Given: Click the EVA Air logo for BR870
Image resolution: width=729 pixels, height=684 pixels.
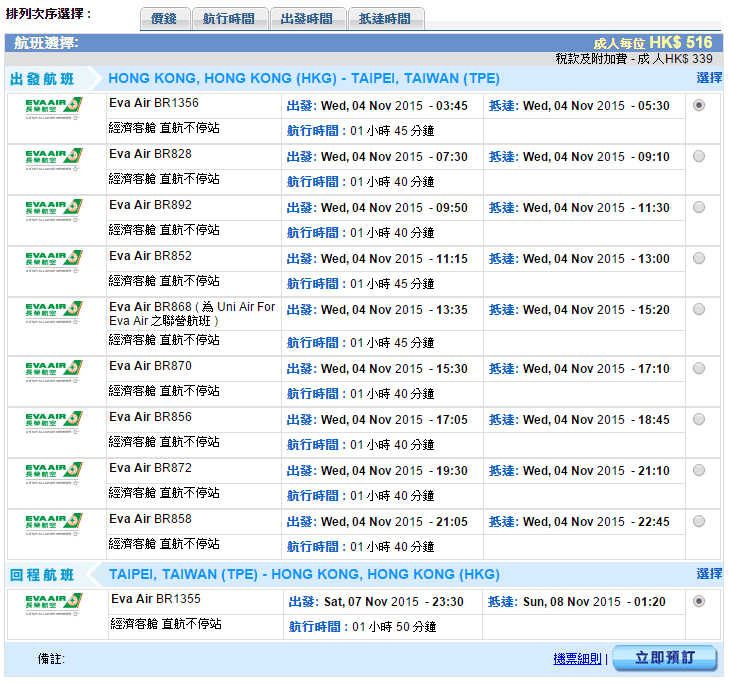Looking at the screenshot, I should point(54,371).
